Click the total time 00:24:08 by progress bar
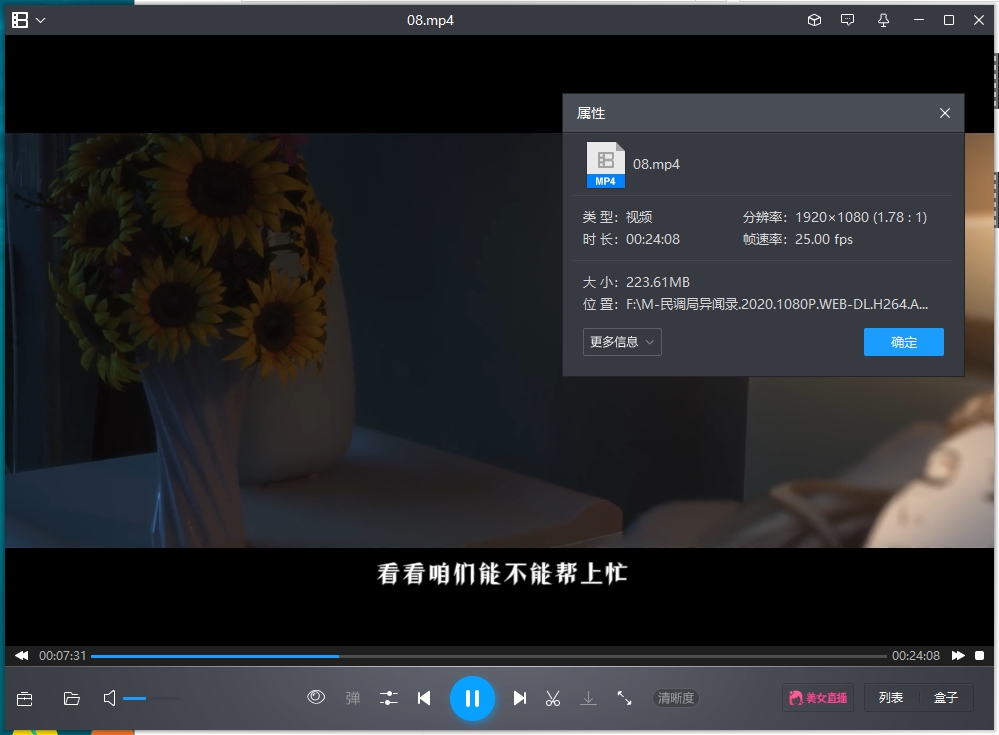 pyautogui.click(x=916, y=655)
